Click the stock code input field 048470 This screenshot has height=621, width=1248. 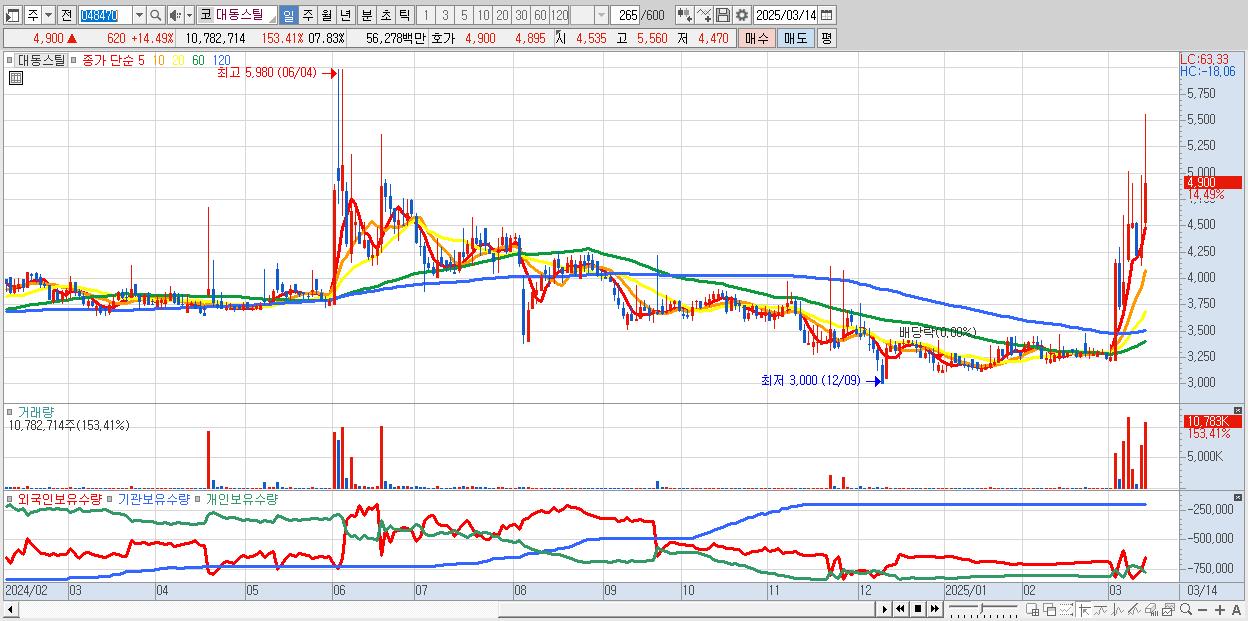[105, 15]
